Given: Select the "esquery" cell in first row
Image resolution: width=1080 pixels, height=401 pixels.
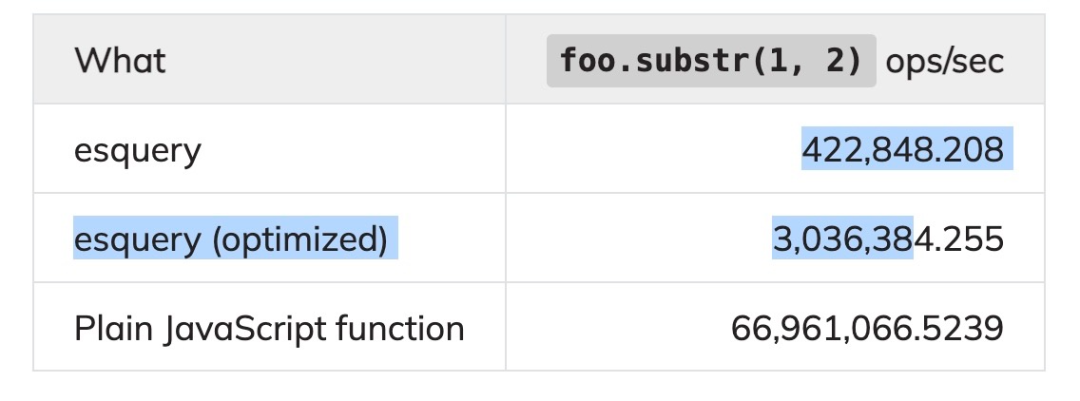Looking at the screenshot, I should tap(137, 150).
